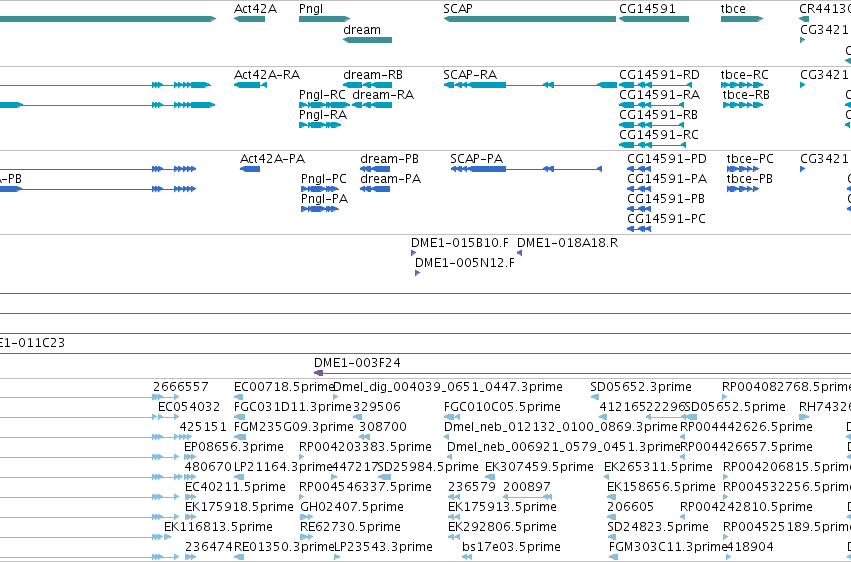This screenshot has height=562, width=851.
Task: Select the SD24823.5prime feature
Action: click(x=611, y=537)
